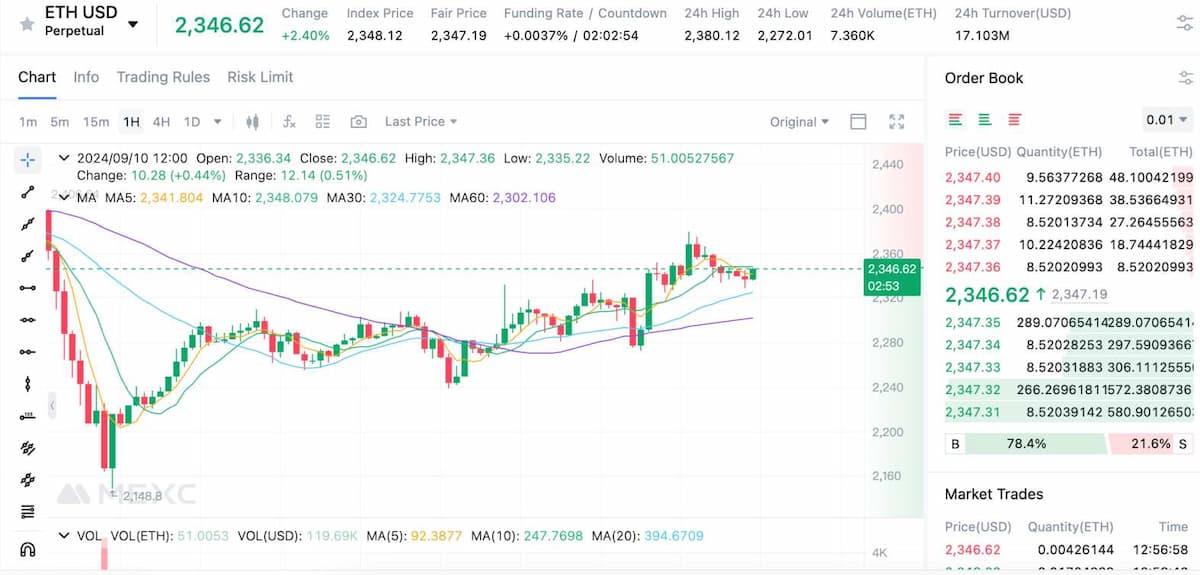Select the 15m timeframe
The image size is (1200, 575).
point(96,122)
